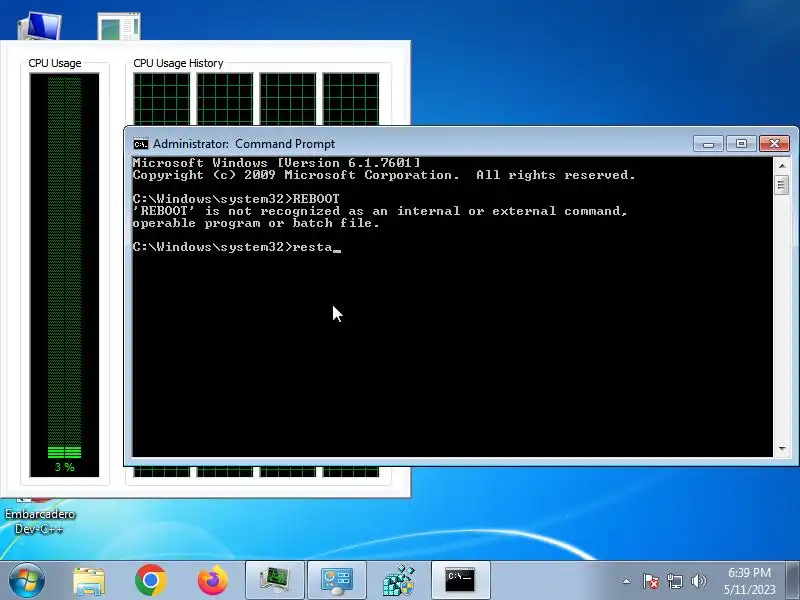Viewport: 800px width, 600px height.
Task: Select the desktop icon next to Computer
Action: [119, 26]
